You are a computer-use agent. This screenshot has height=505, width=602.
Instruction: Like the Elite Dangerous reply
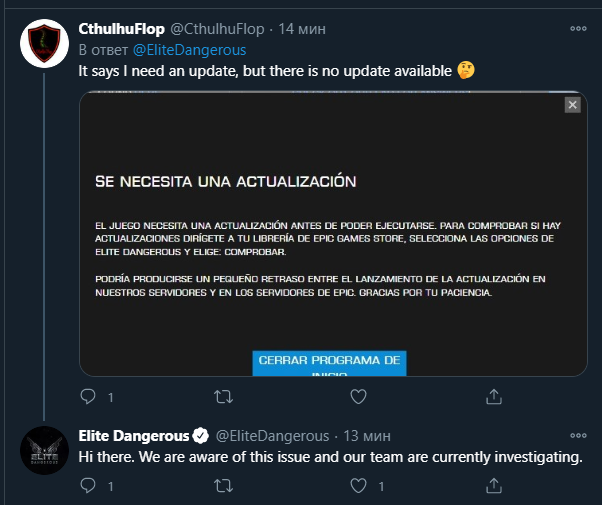pyautogui.click(x=359, y=486)
